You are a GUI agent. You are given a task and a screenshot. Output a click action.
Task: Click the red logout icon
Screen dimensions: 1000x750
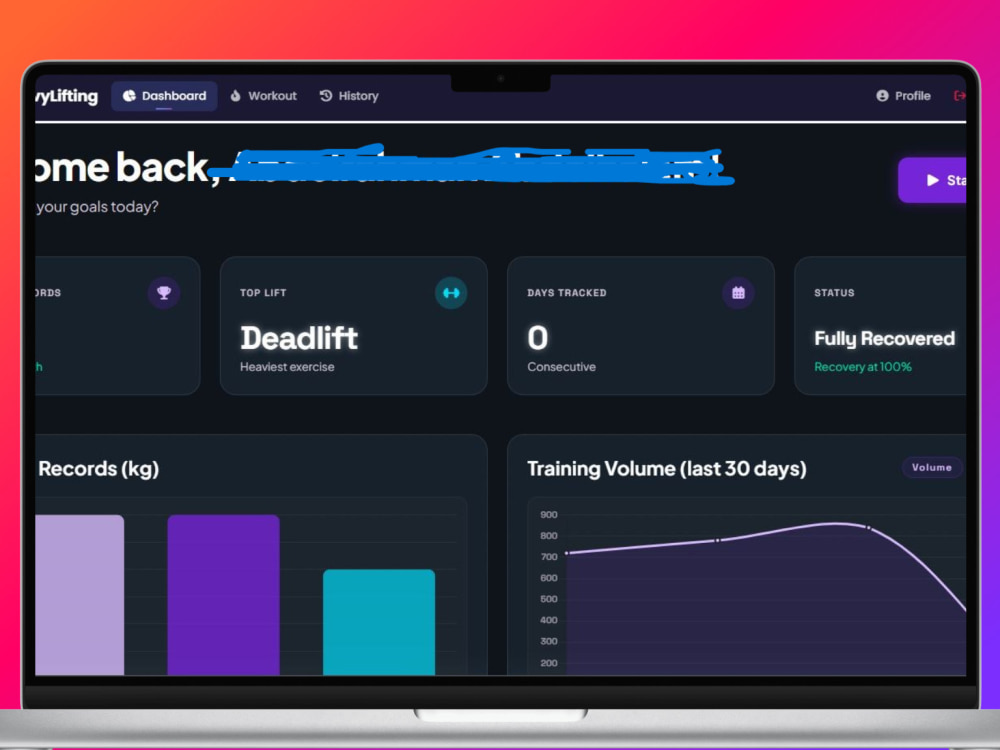click(959, 96)
